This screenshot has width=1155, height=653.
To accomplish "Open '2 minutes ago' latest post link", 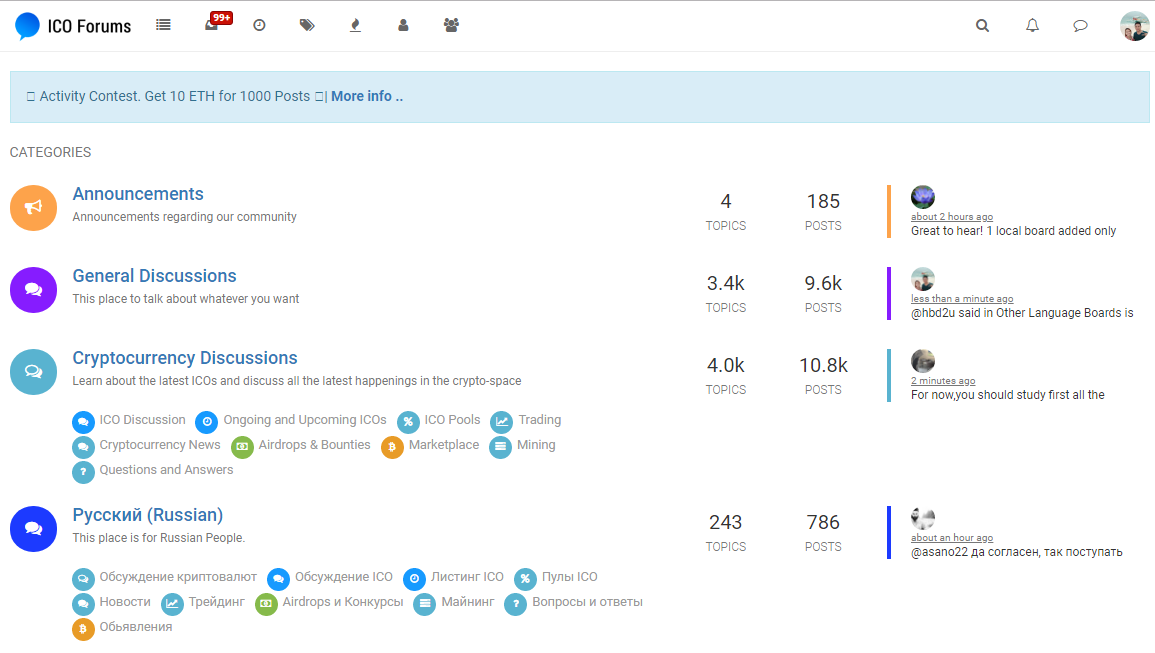I will point(943,380).
